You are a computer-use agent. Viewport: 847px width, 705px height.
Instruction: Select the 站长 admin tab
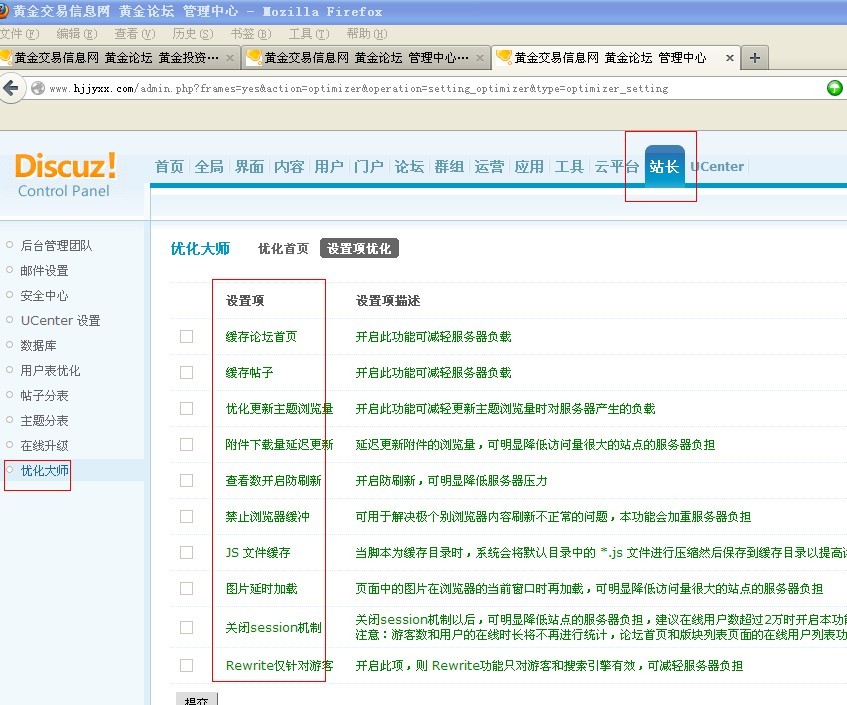coord(664,166)
